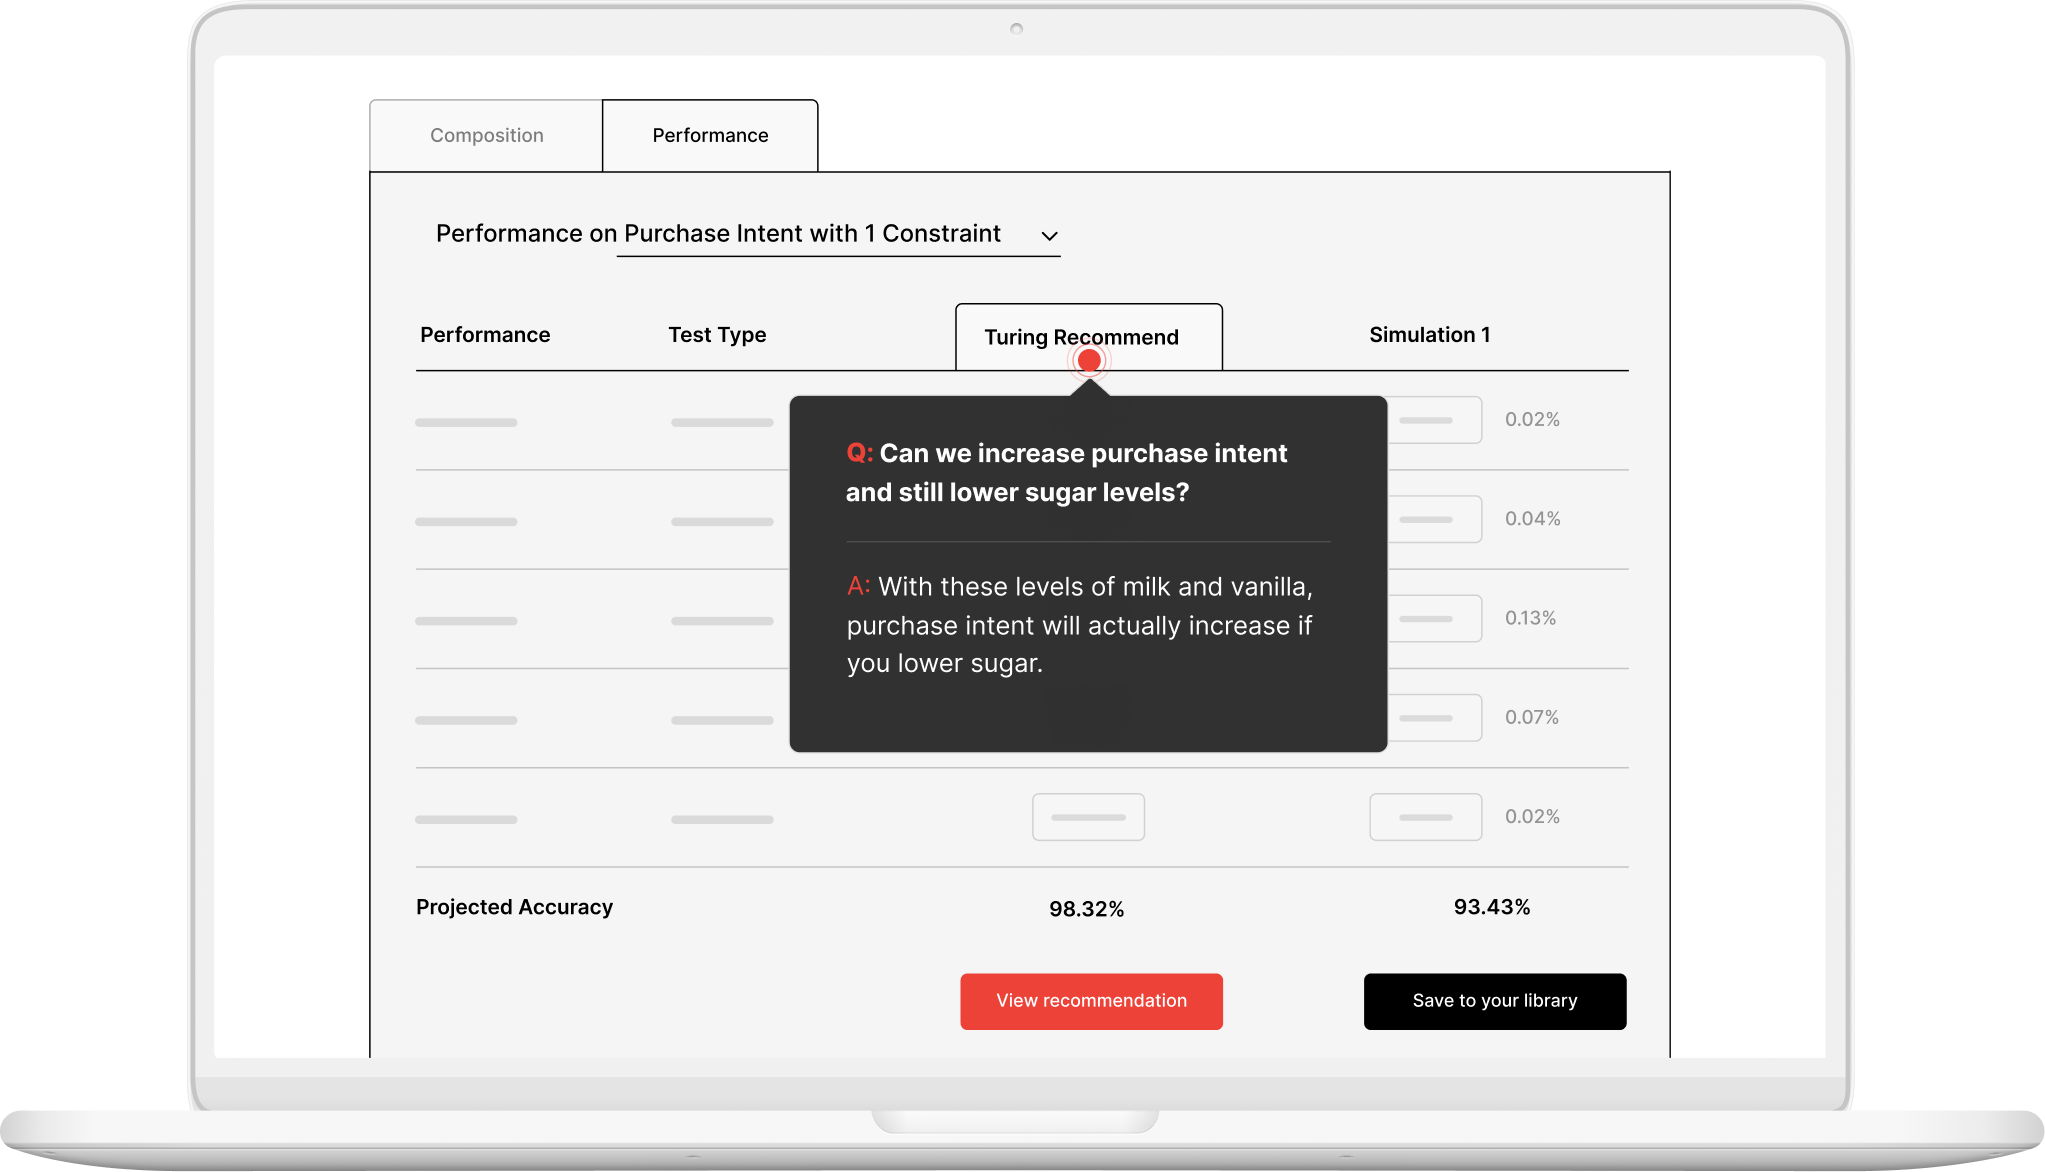Open the Purchase Intent constraint dropdown
Screen dimensions: 2045x1172
pos(812,234)
